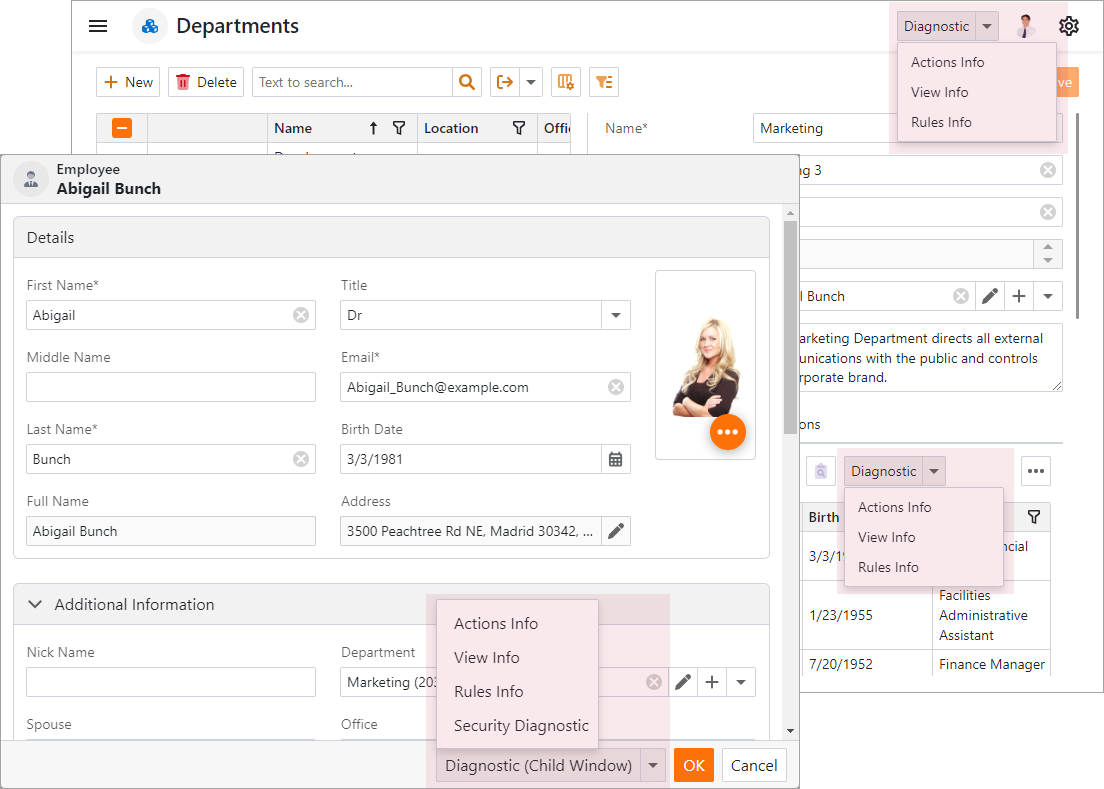Image resolution: width=1104 pixels, height=789 pixels.
Task: Edit the Department with the pencil icon
Action: click(x=683, y=682)
